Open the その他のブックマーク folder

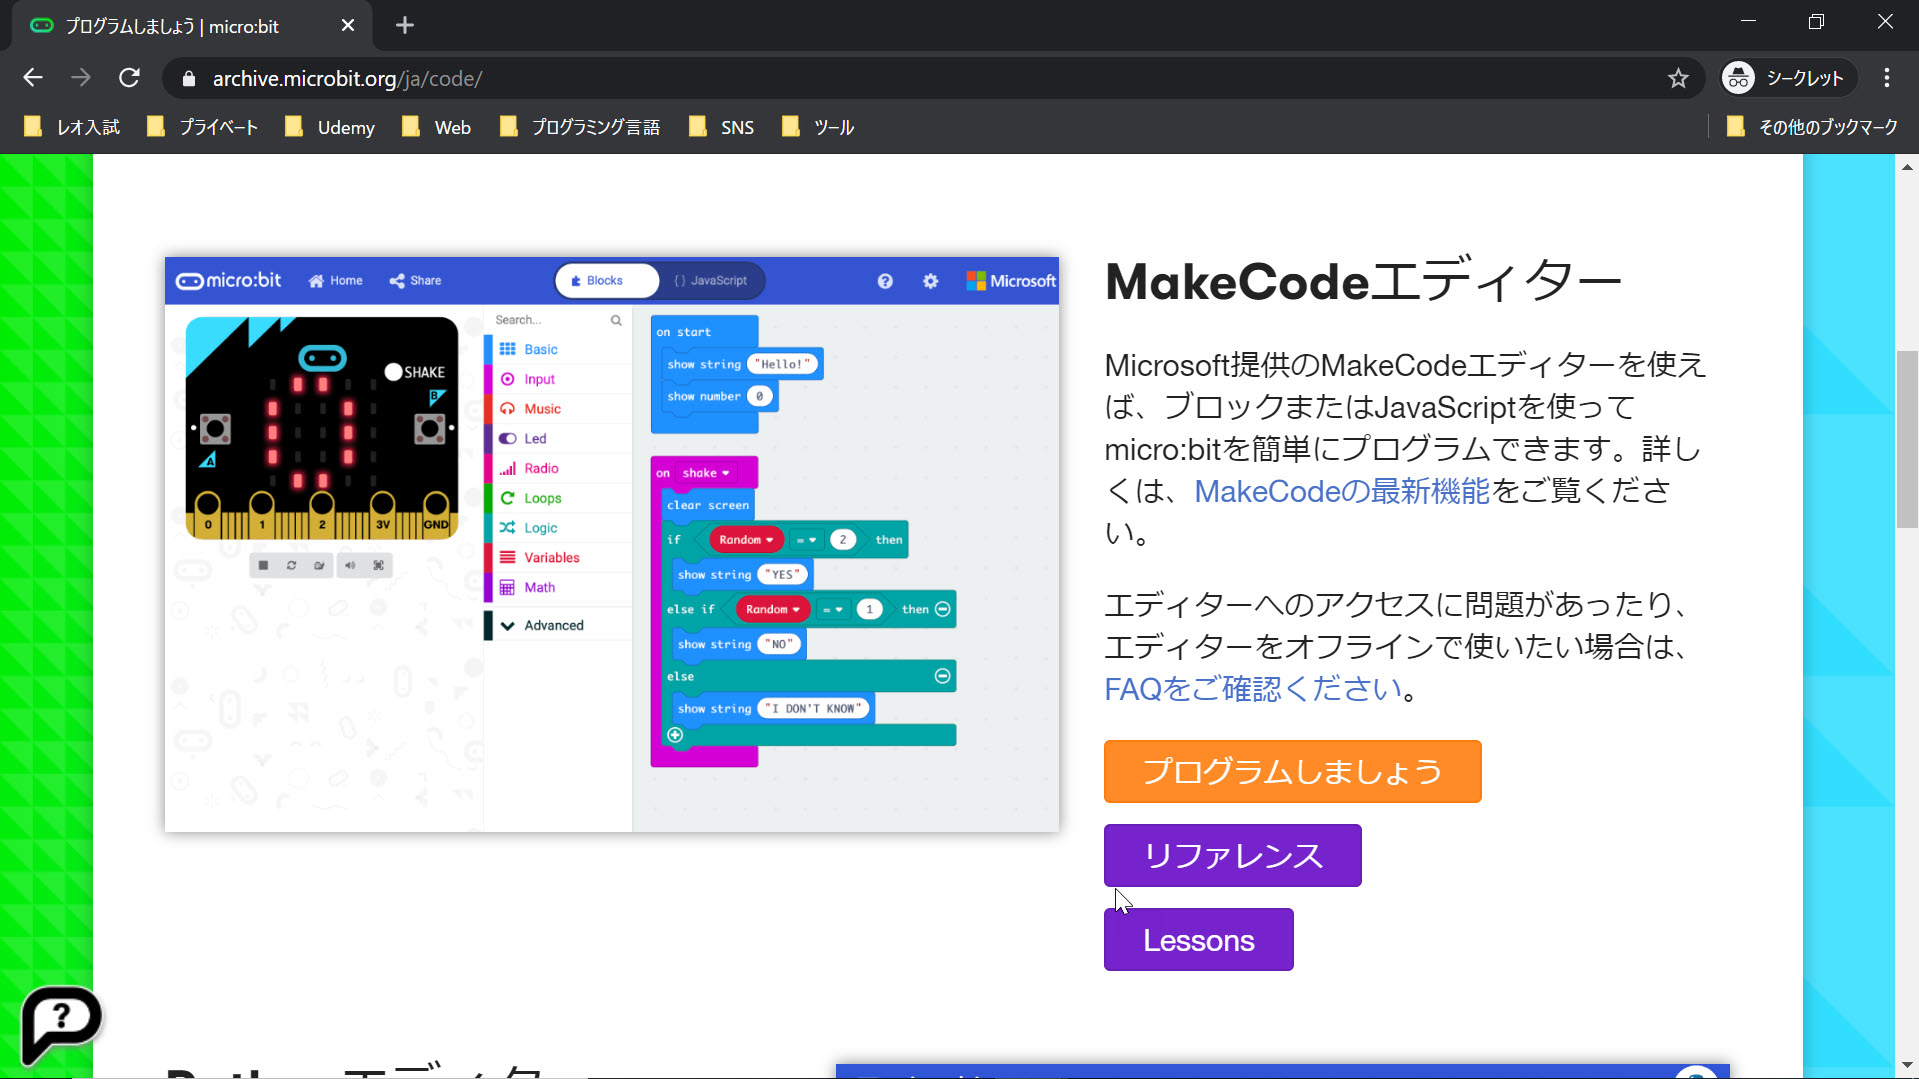point(1812,127)
